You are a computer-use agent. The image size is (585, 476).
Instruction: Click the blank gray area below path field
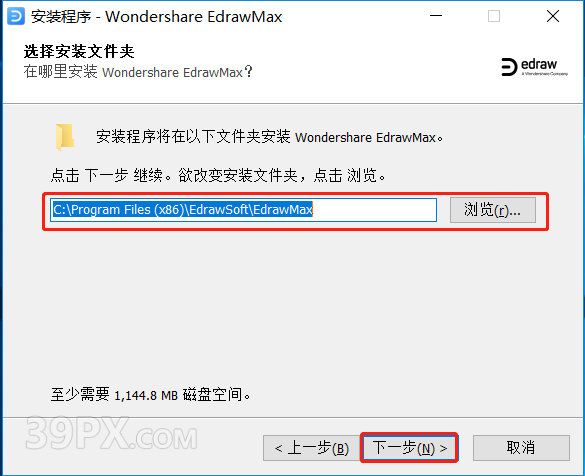[x=292, y=306]
